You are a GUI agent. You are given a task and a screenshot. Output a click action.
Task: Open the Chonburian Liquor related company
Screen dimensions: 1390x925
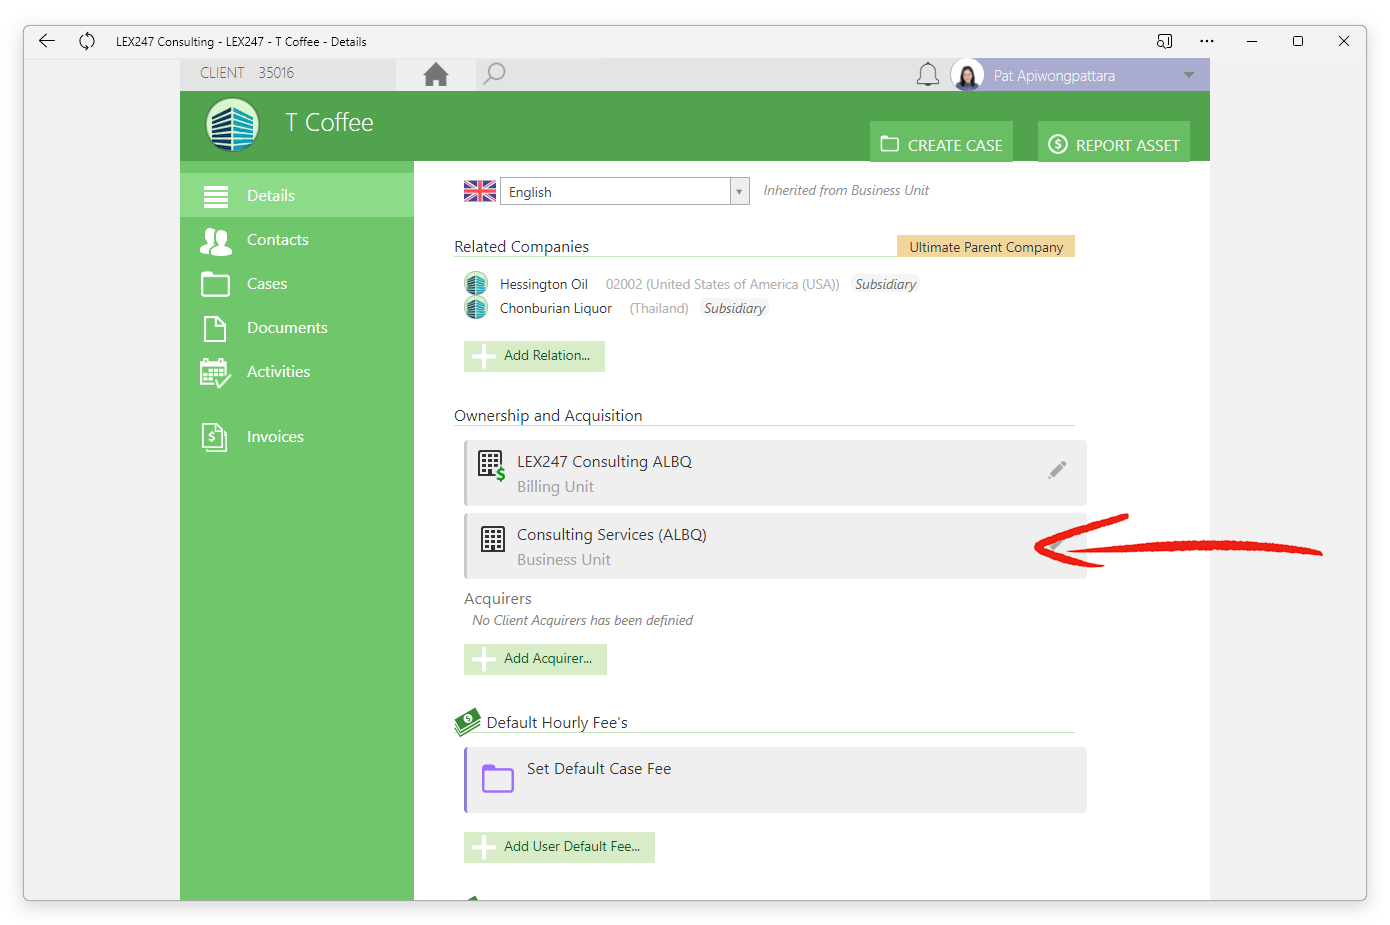556,308
